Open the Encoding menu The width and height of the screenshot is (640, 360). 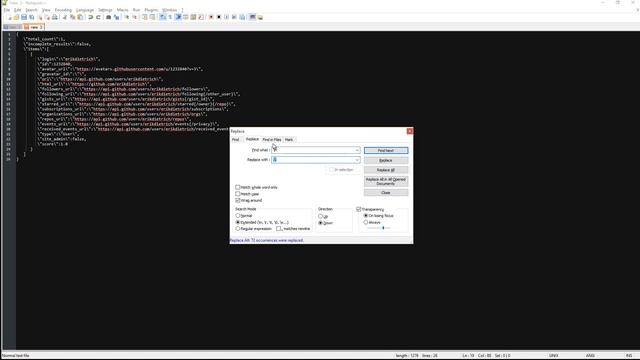(63, 10)
